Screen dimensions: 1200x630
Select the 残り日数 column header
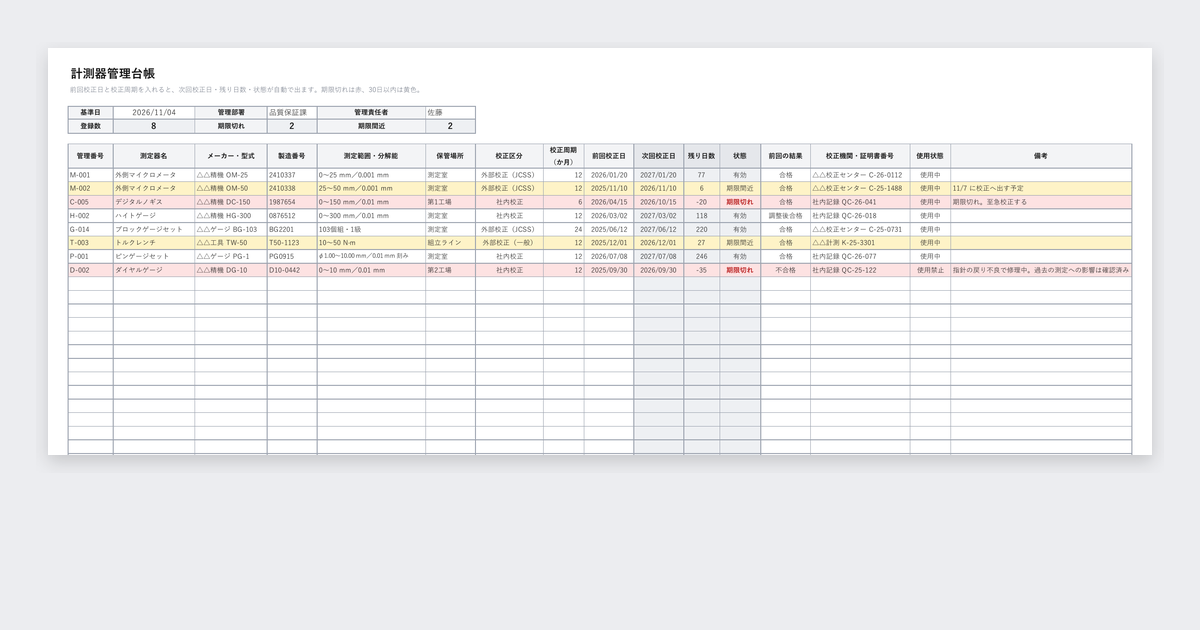[x=702, y=156]
